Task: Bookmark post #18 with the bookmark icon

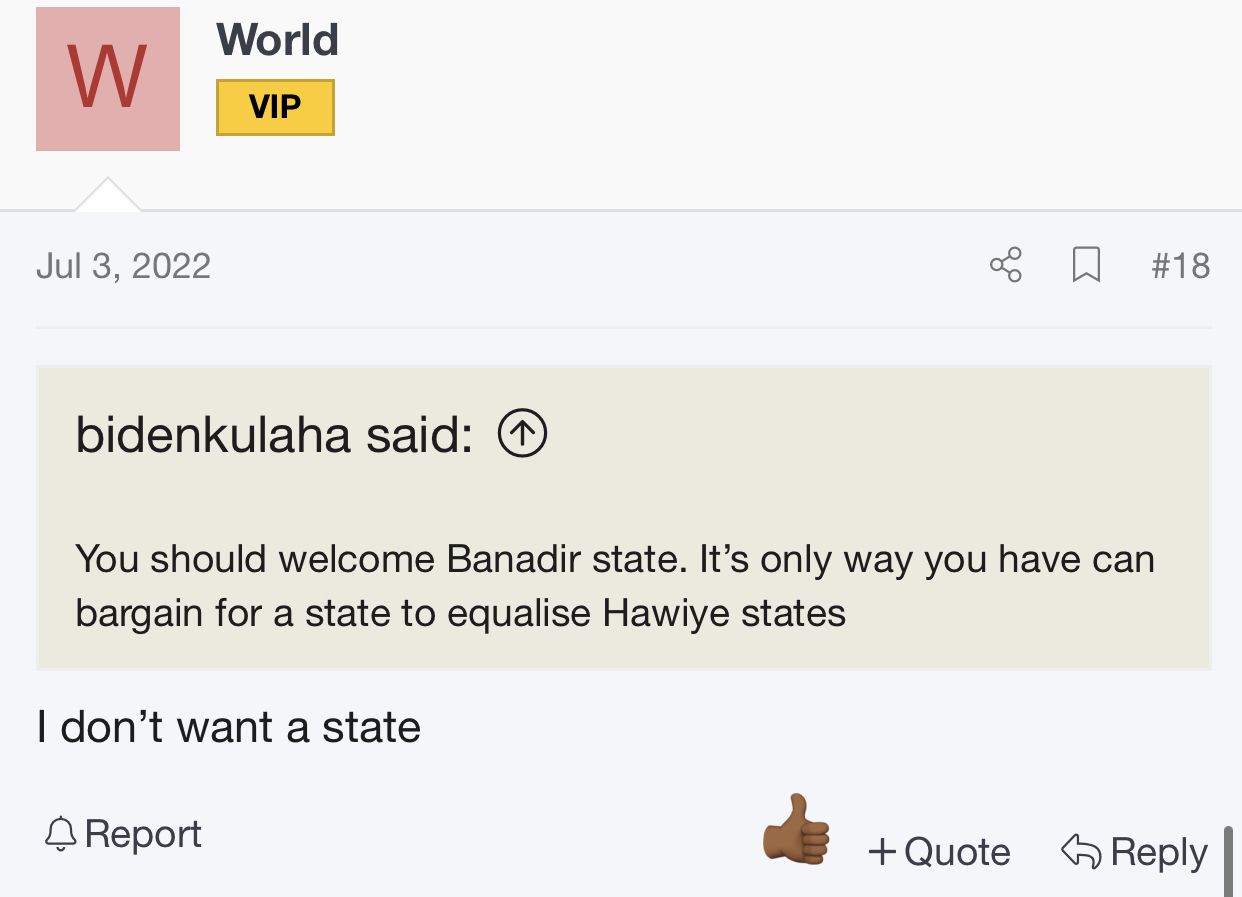Action: [x=1086, y=265]
